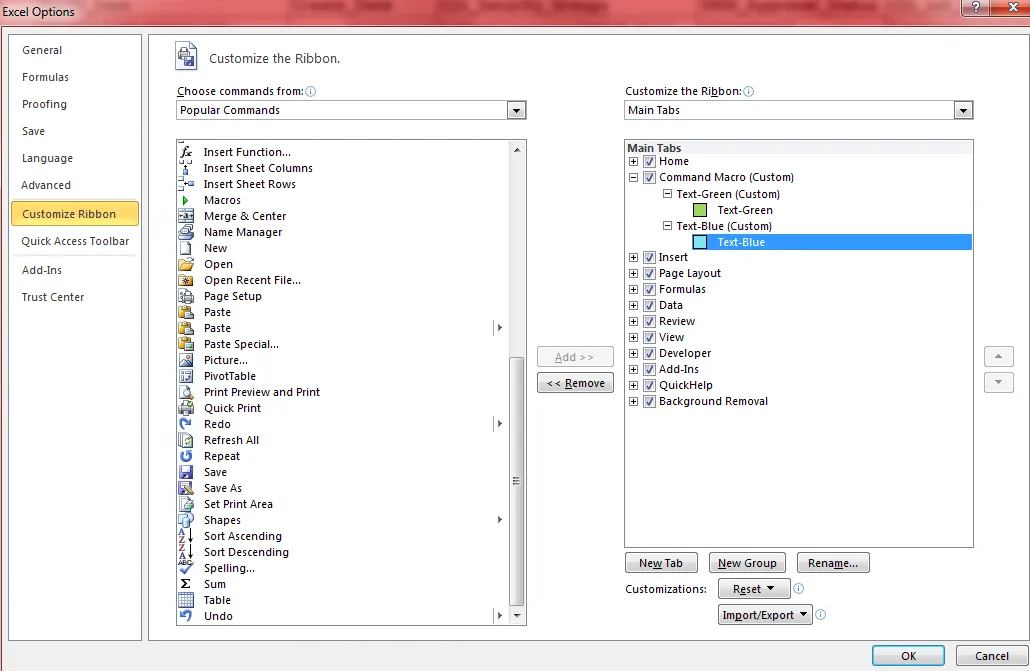1030x671 pixels.
Task: Expand the View tab node
Action: pos(633,337)
